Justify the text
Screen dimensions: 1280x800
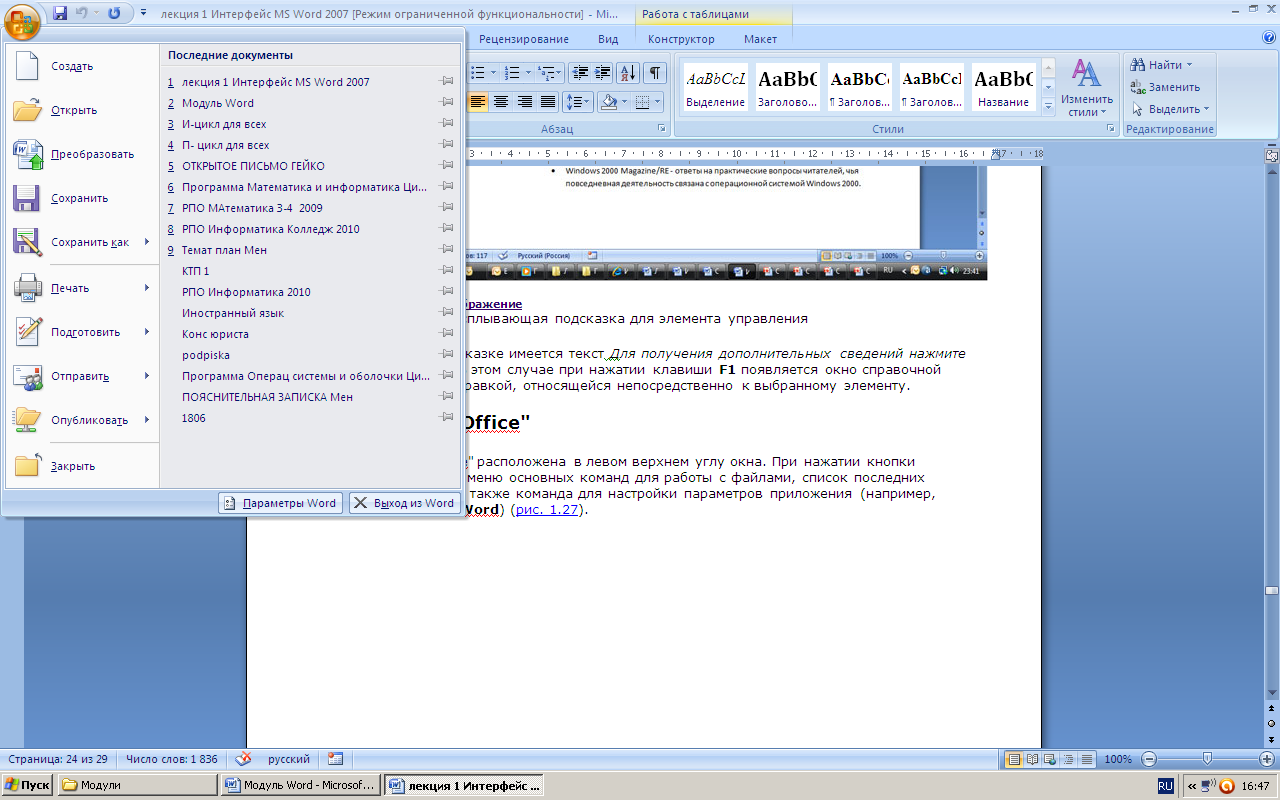pyautogui.click(x=547, y=102)
